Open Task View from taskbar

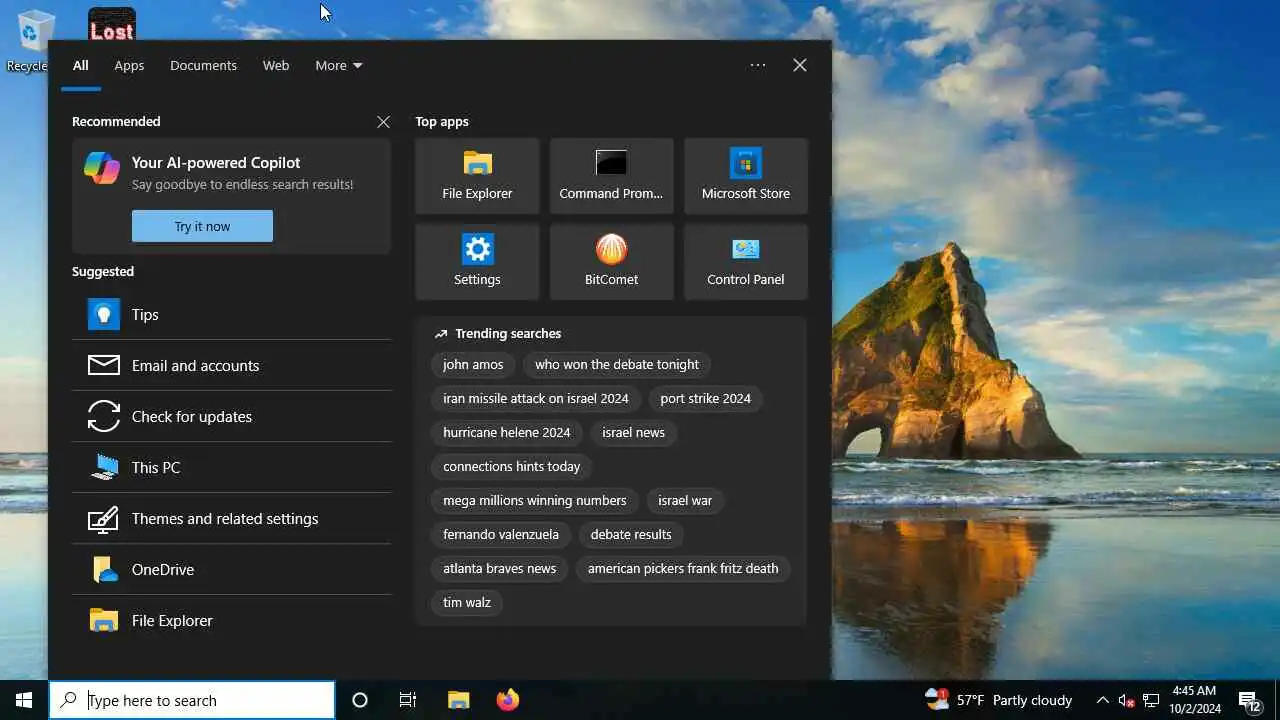click(x=408, y=700)
